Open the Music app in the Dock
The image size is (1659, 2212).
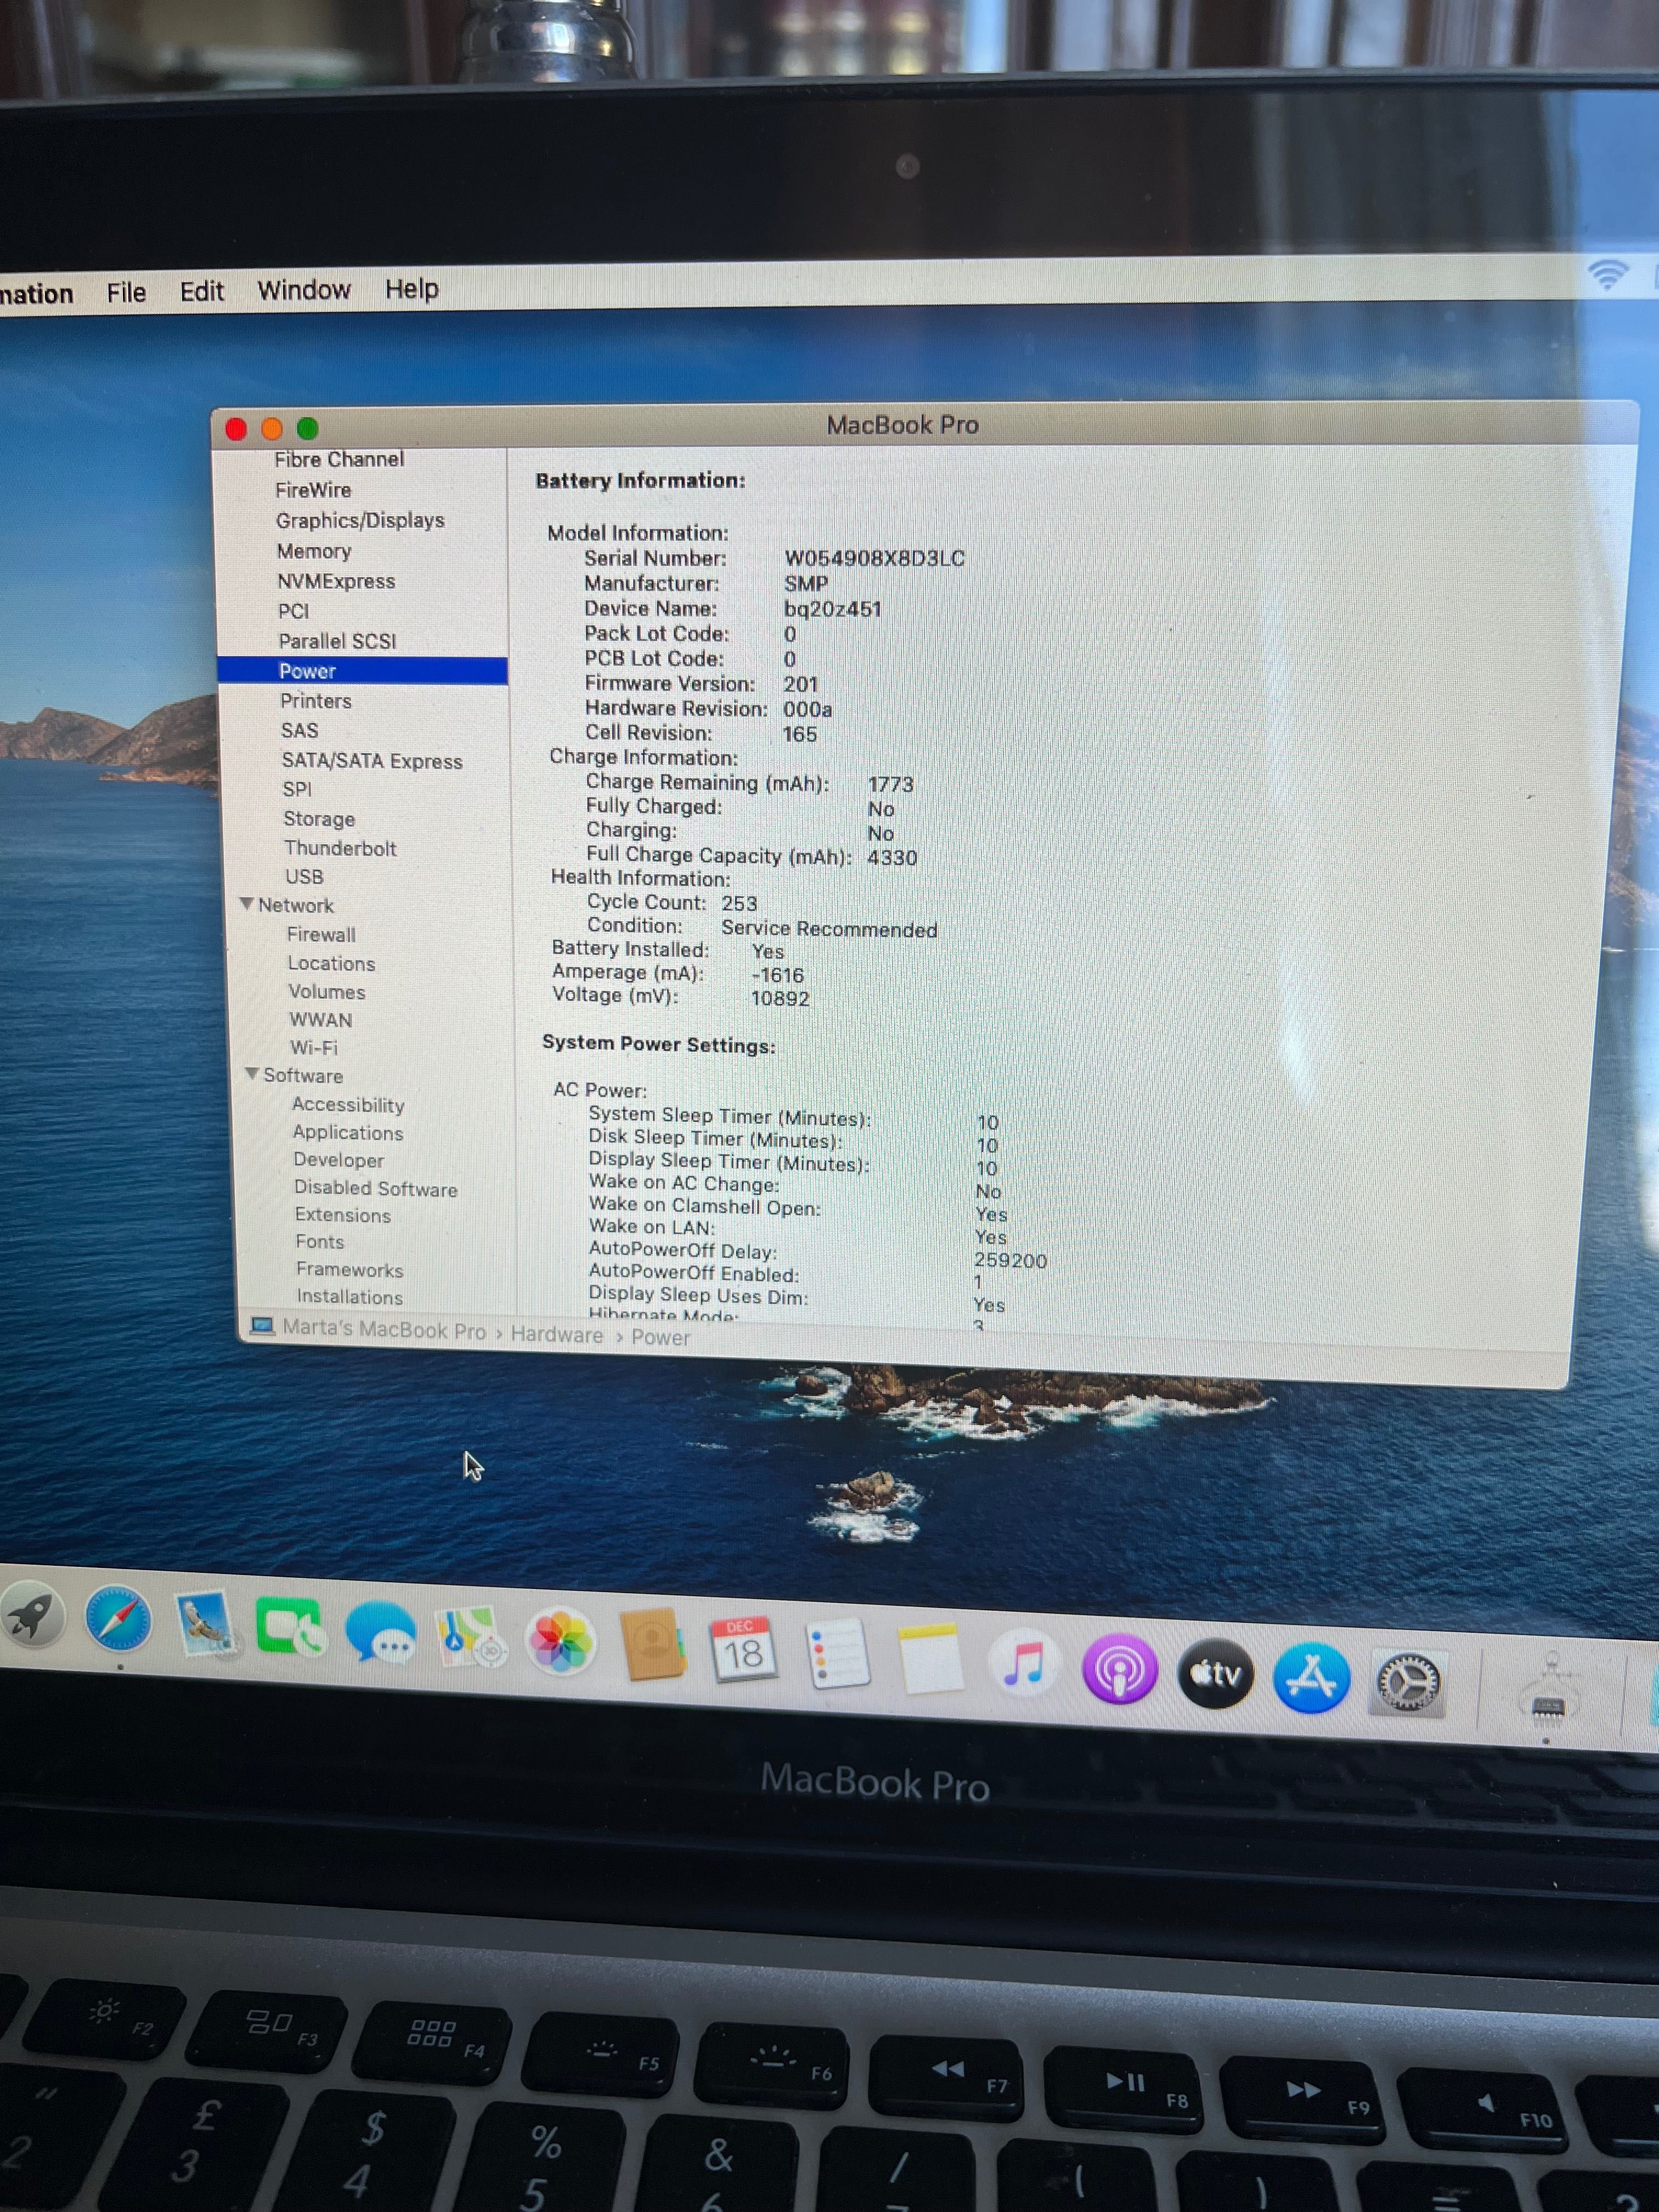click(1024, 1664)
